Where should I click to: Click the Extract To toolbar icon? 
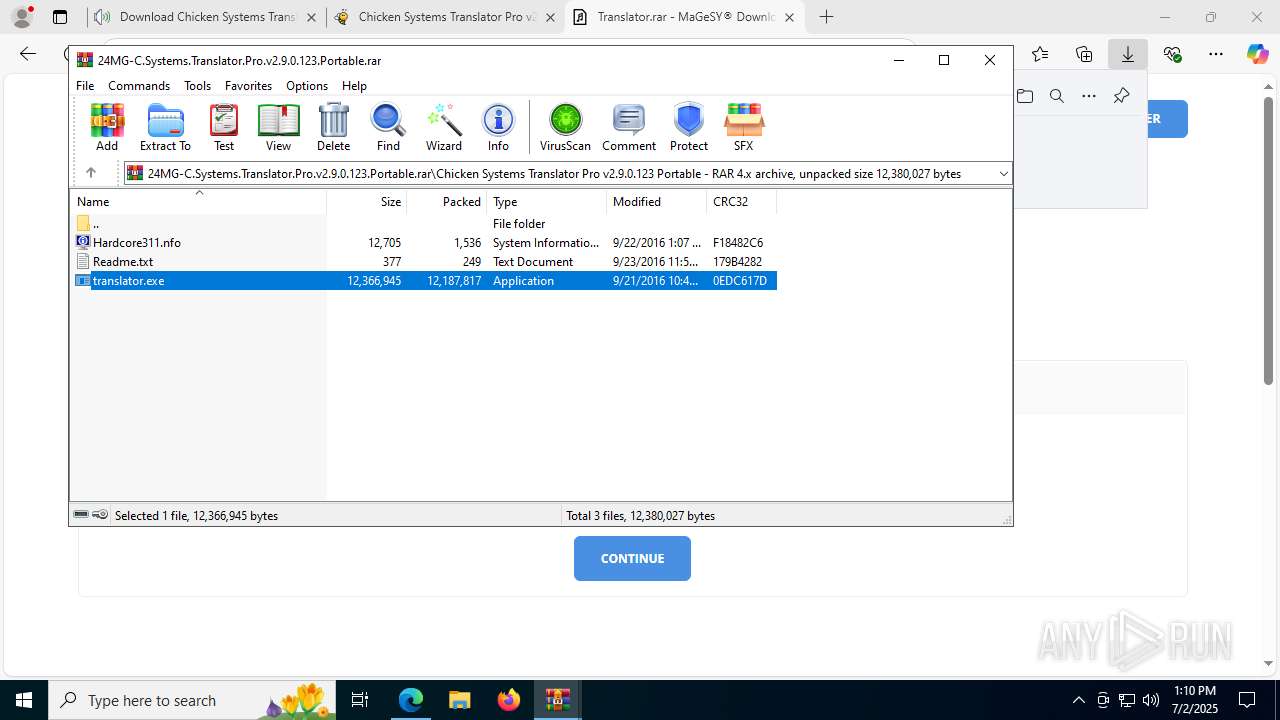point(165,127)
